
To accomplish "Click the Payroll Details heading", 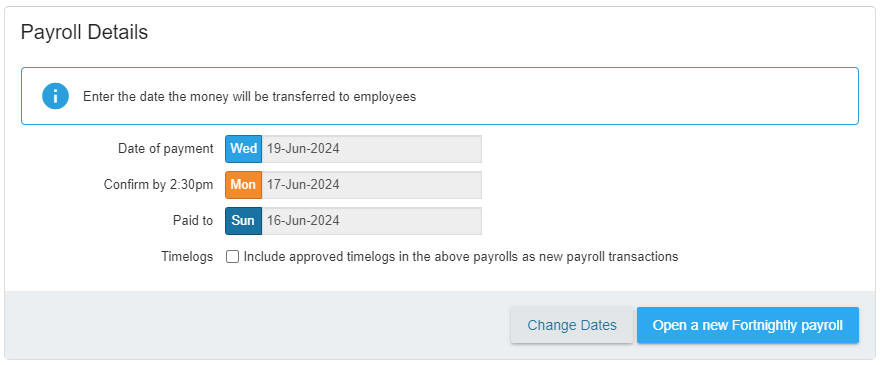I will [84, 33].
